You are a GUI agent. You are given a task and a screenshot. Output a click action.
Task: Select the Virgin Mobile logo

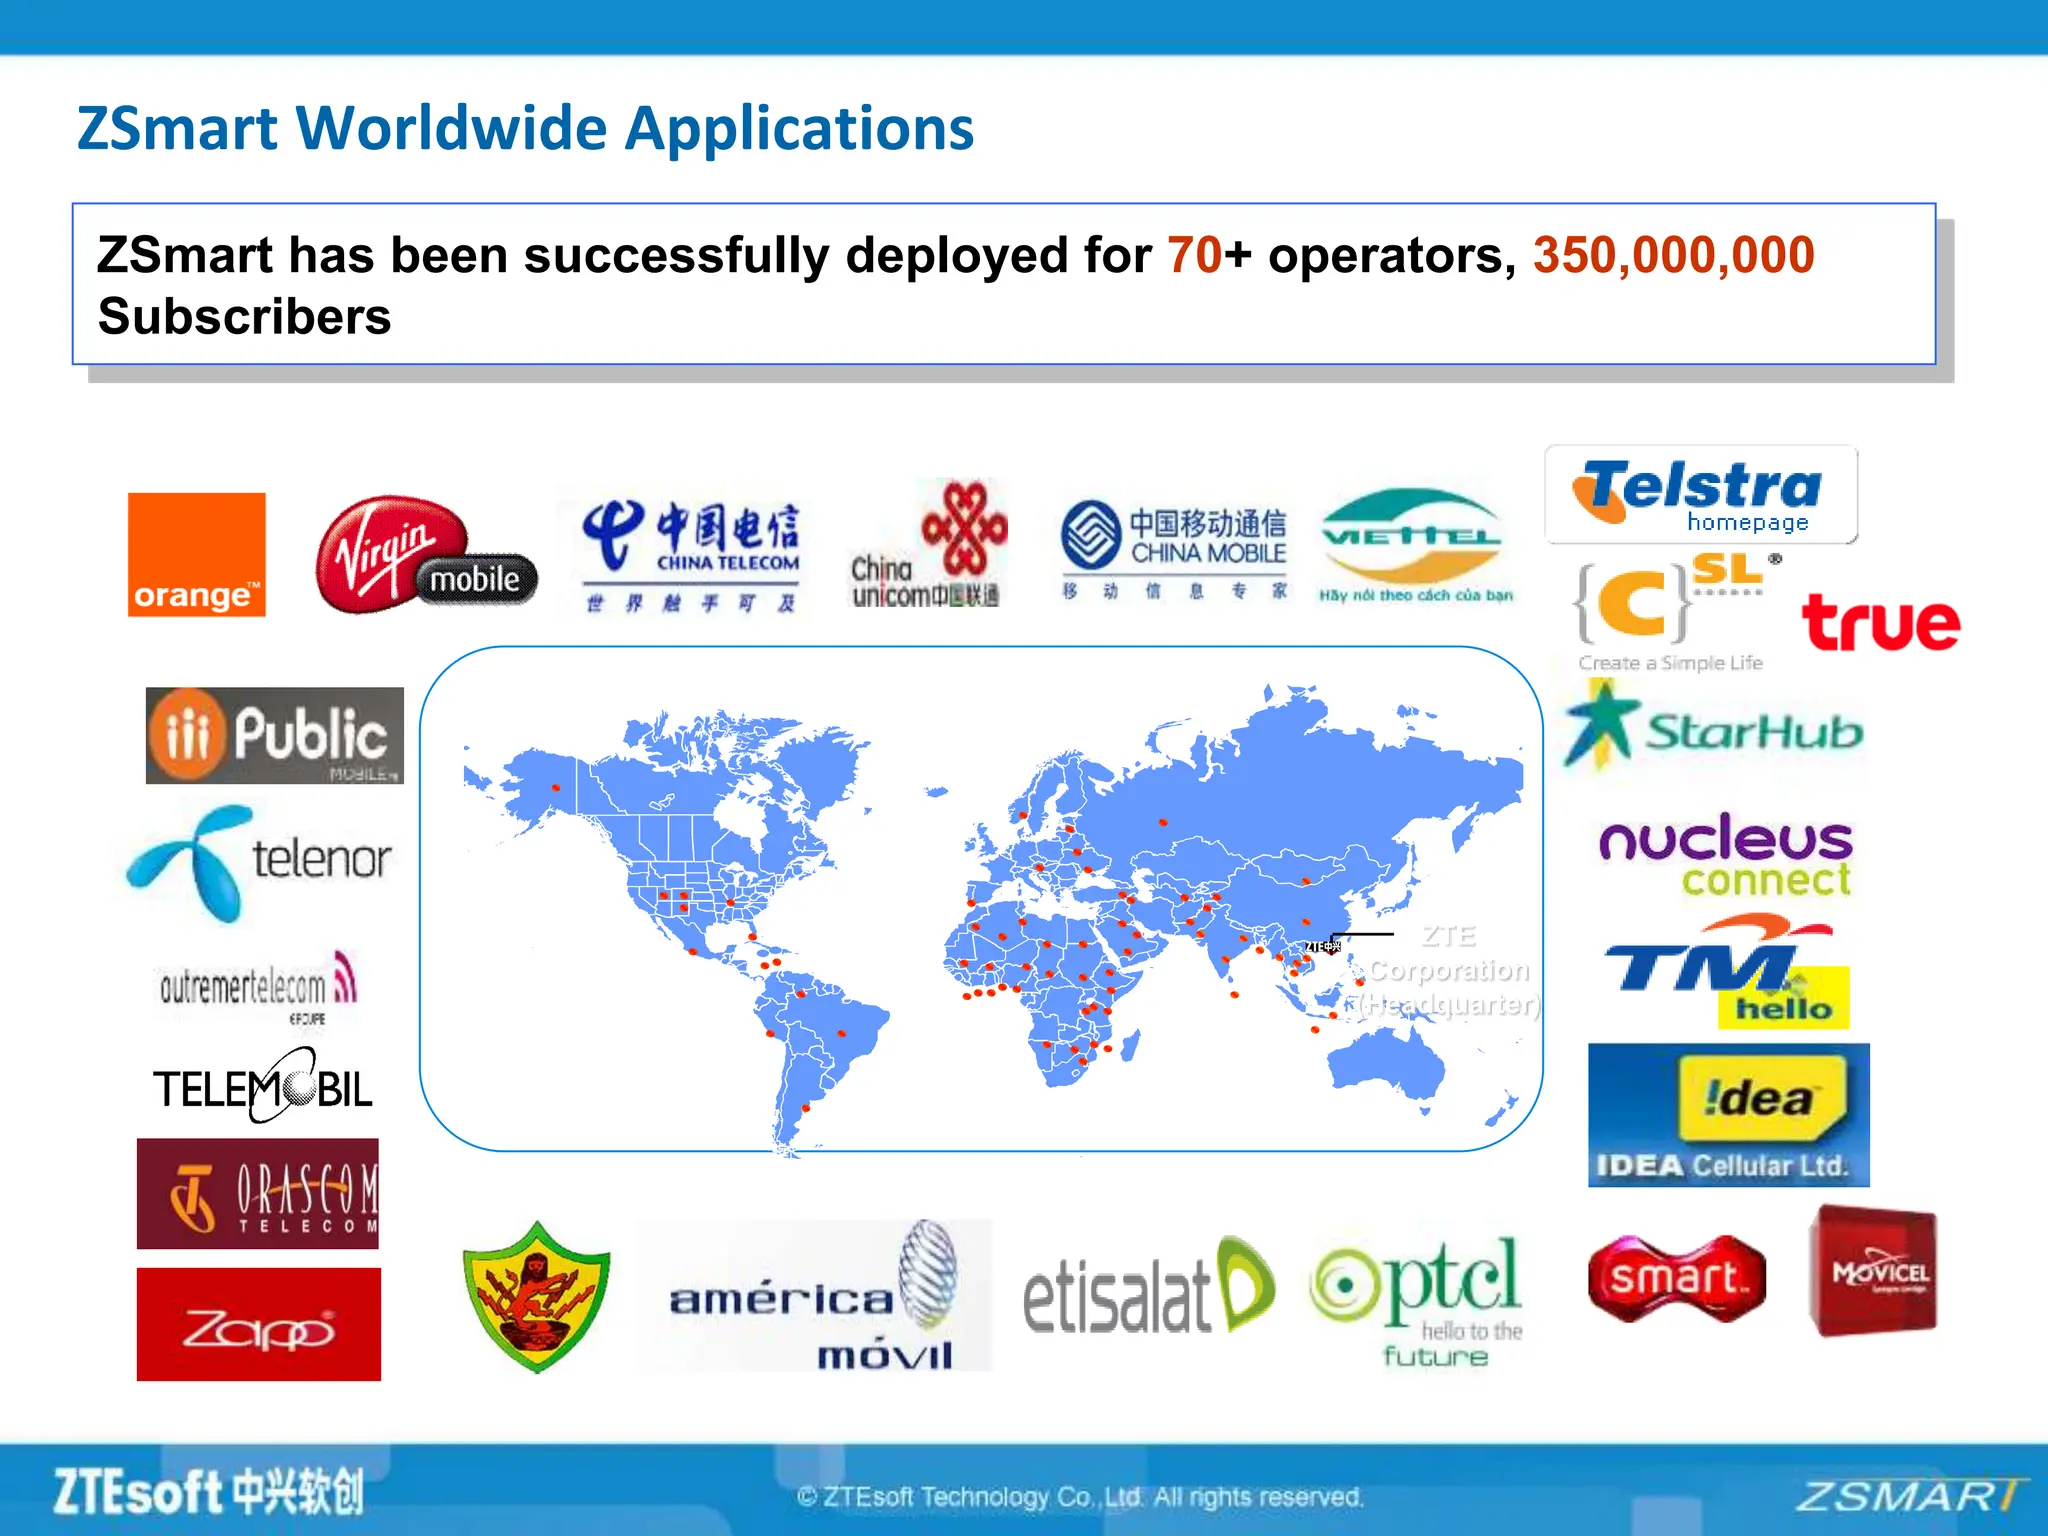click(x=427, y=555)
